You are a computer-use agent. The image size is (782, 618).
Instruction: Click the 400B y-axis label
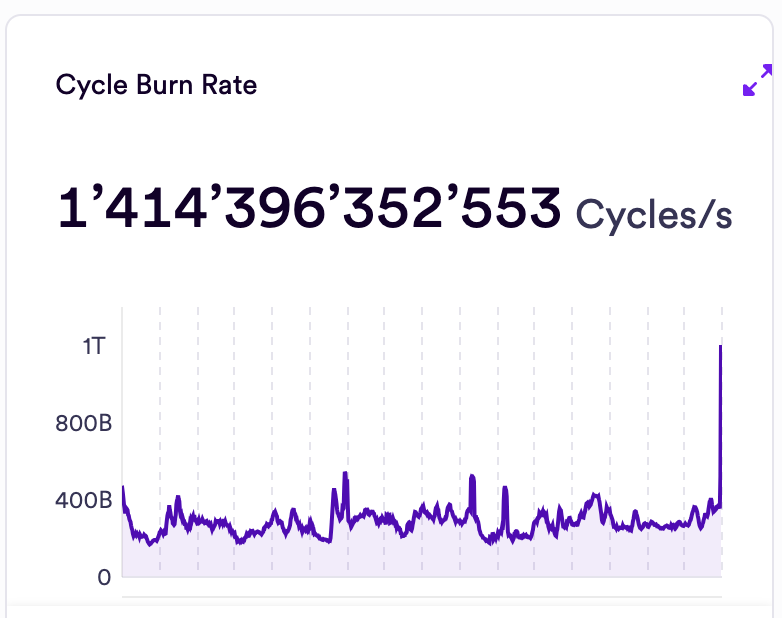[x=83, y=500]
